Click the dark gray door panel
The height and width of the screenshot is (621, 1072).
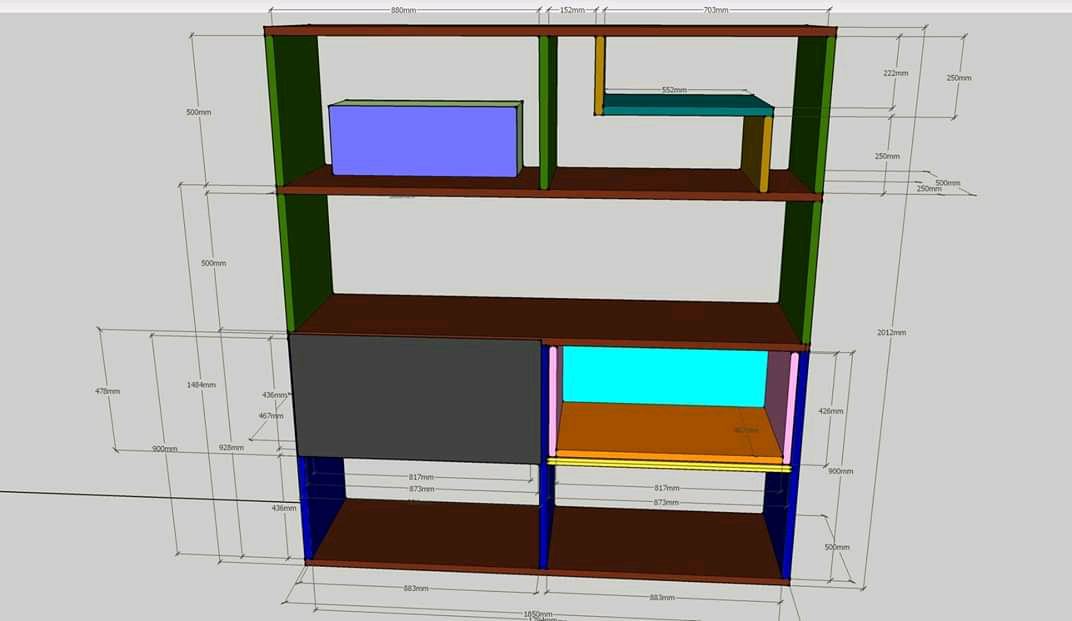[x=416, y=399]
